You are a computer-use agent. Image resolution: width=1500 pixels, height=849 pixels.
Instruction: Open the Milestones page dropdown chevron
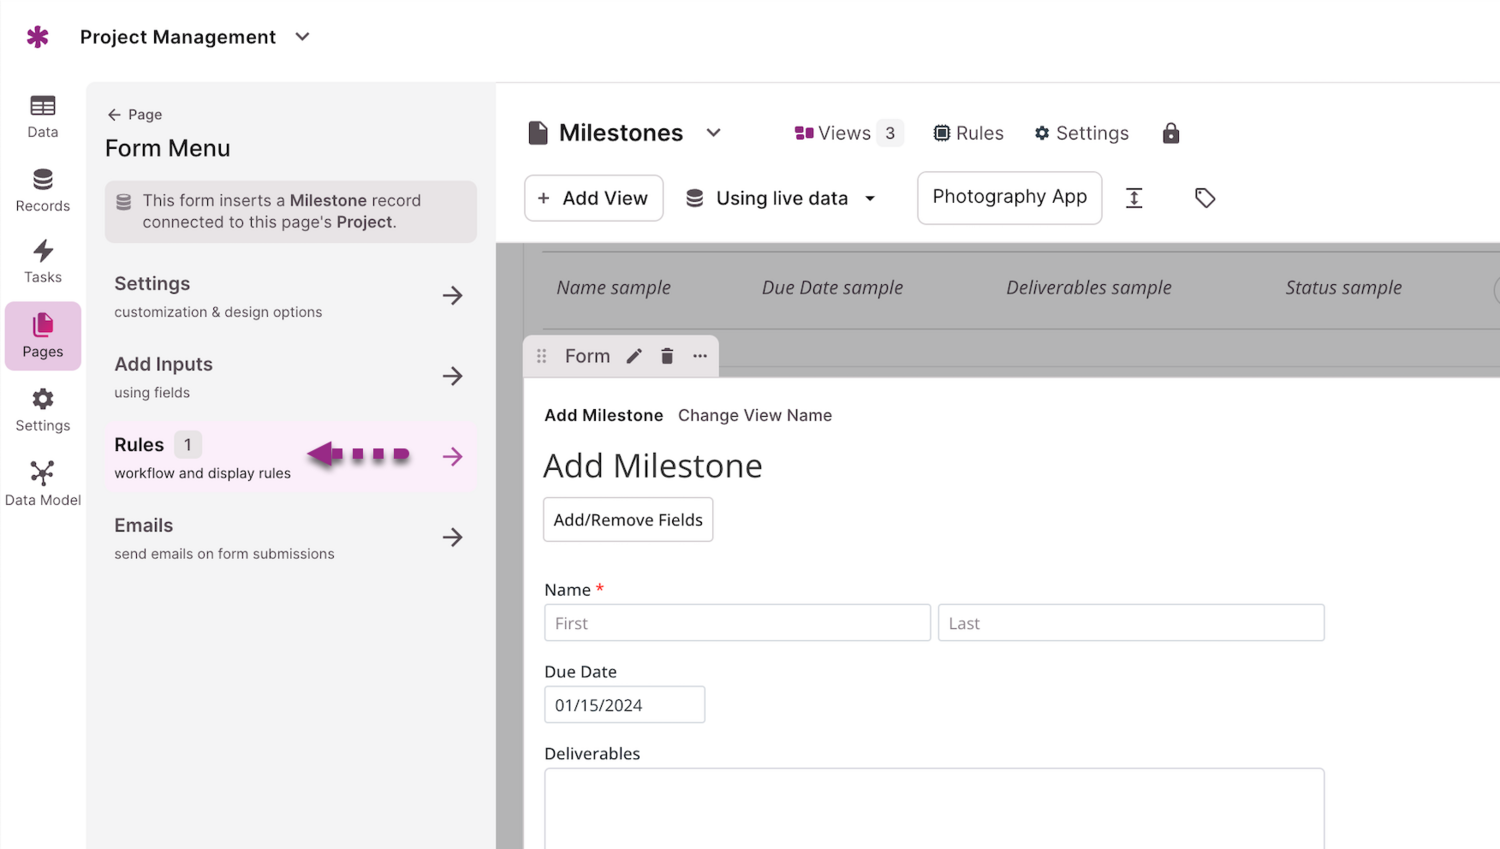pyautogui.click(x=713, y=133)
